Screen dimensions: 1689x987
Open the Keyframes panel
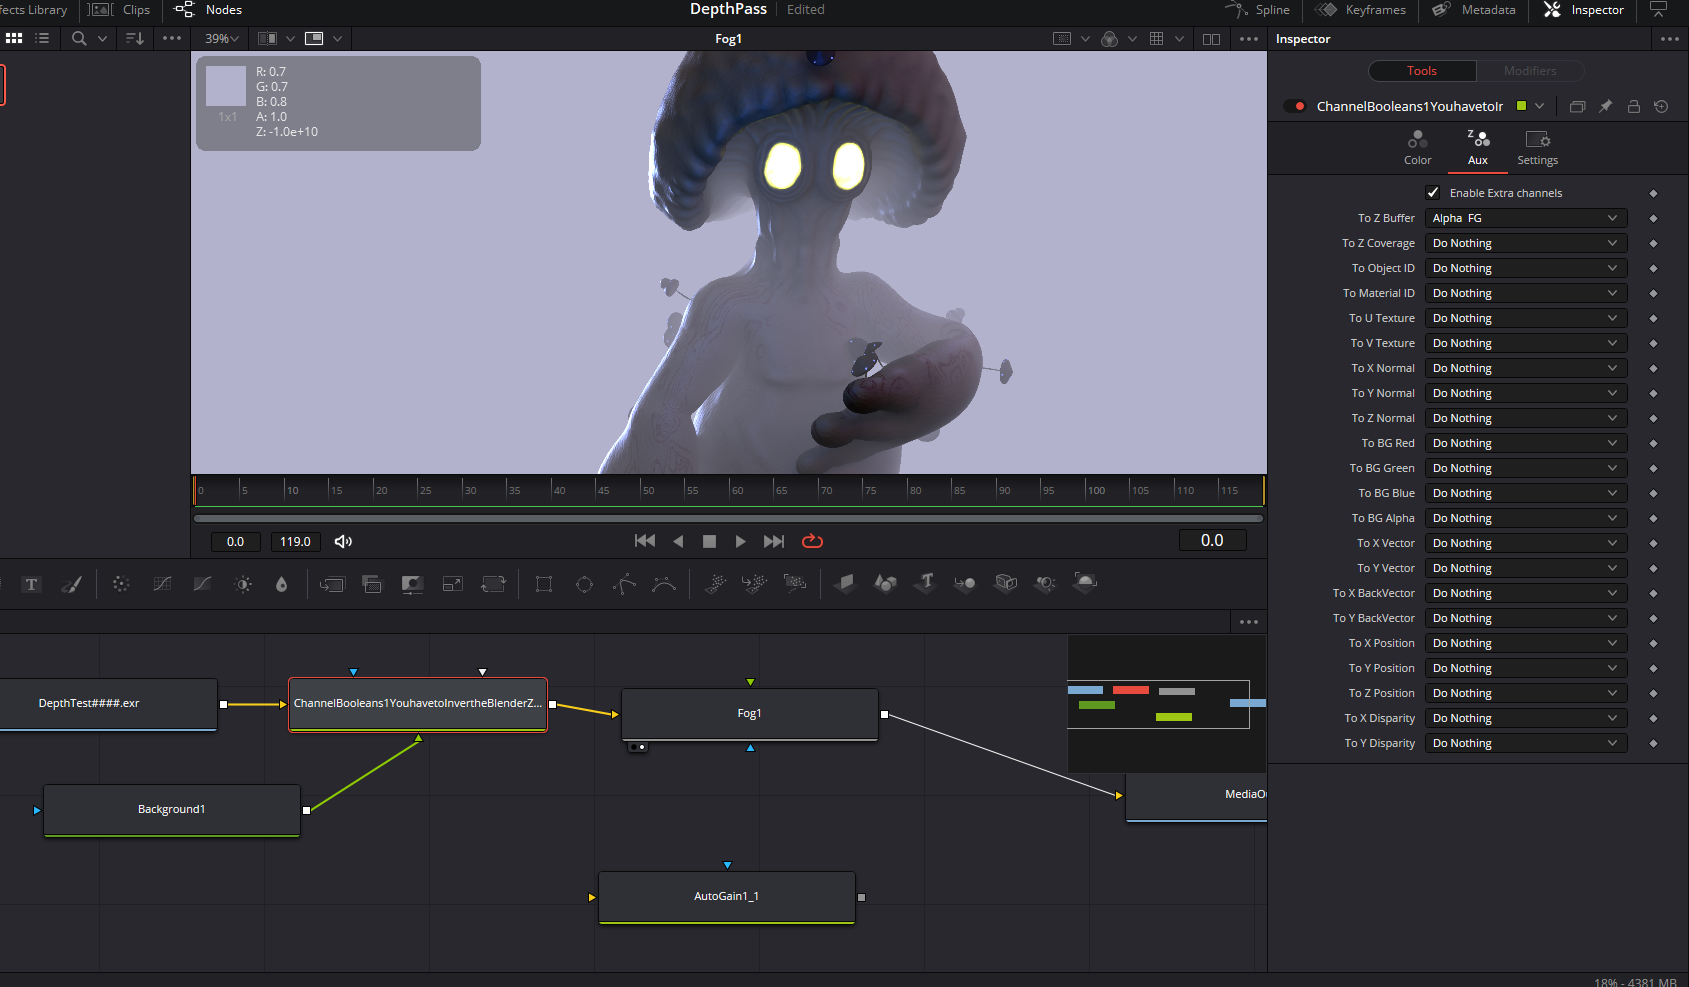pos(1360,10)
